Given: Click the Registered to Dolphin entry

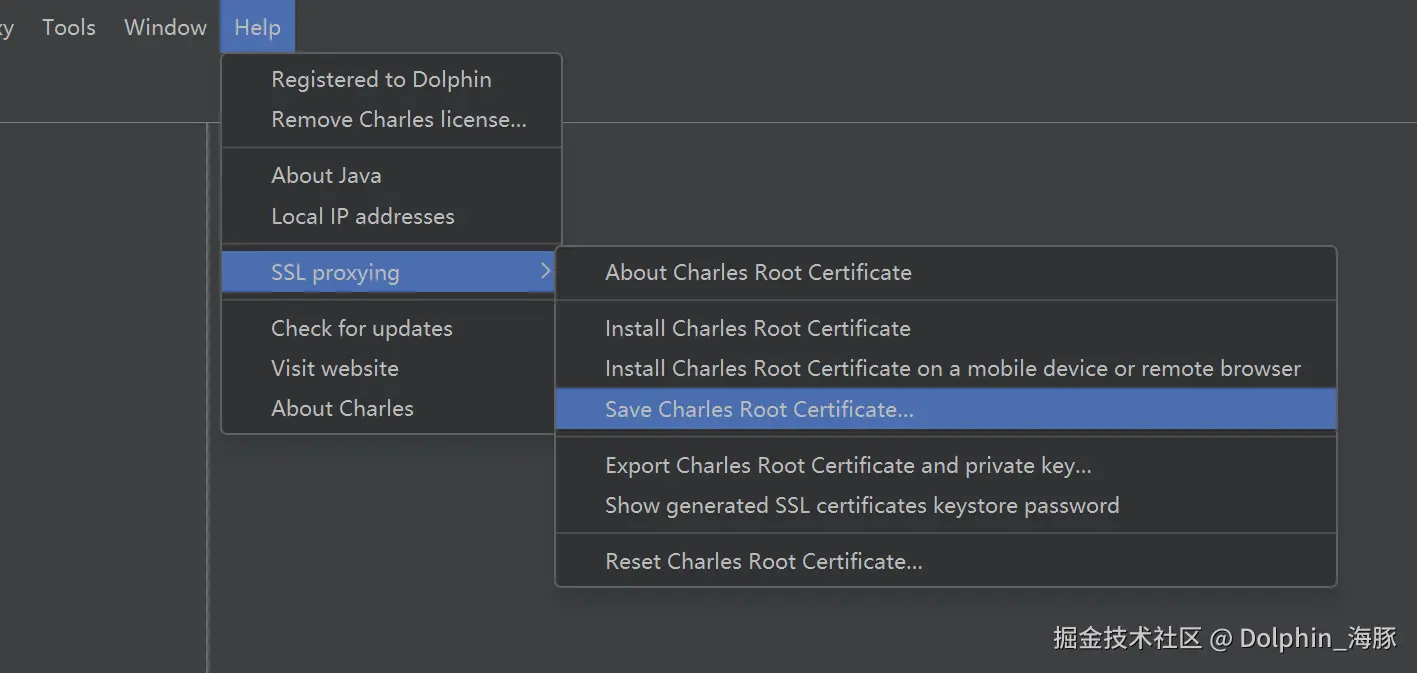Looking at the screenshot, I should [x=391, y=79].
